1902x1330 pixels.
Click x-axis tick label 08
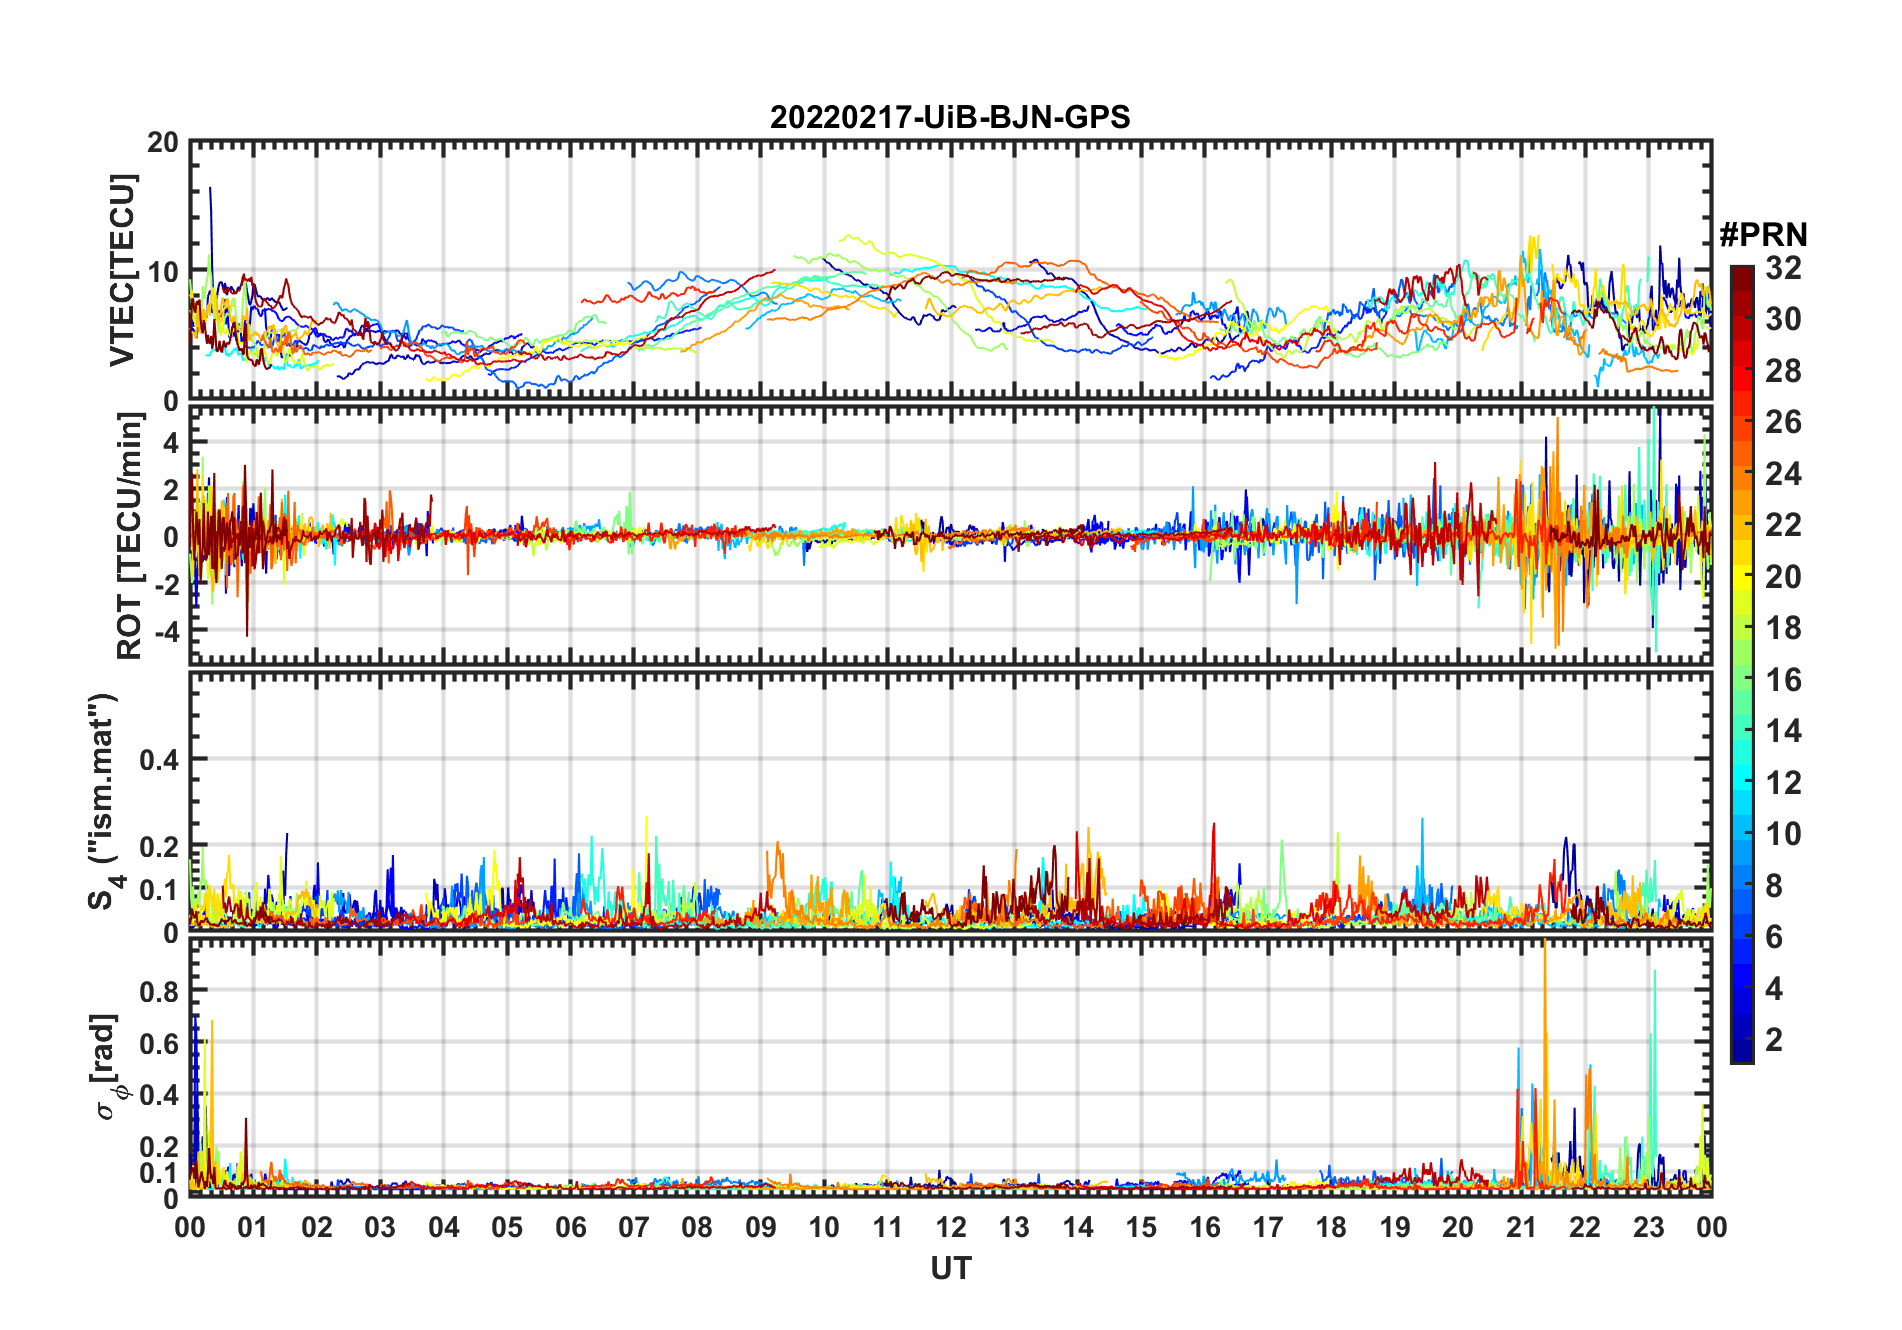pos(697,1228)
